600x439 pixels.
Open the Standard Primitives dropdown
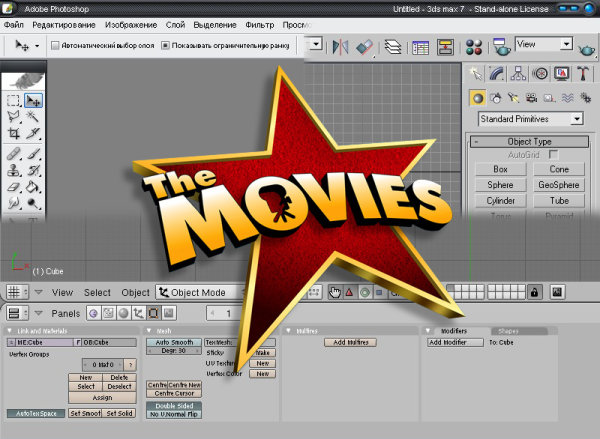coord(531,119)
